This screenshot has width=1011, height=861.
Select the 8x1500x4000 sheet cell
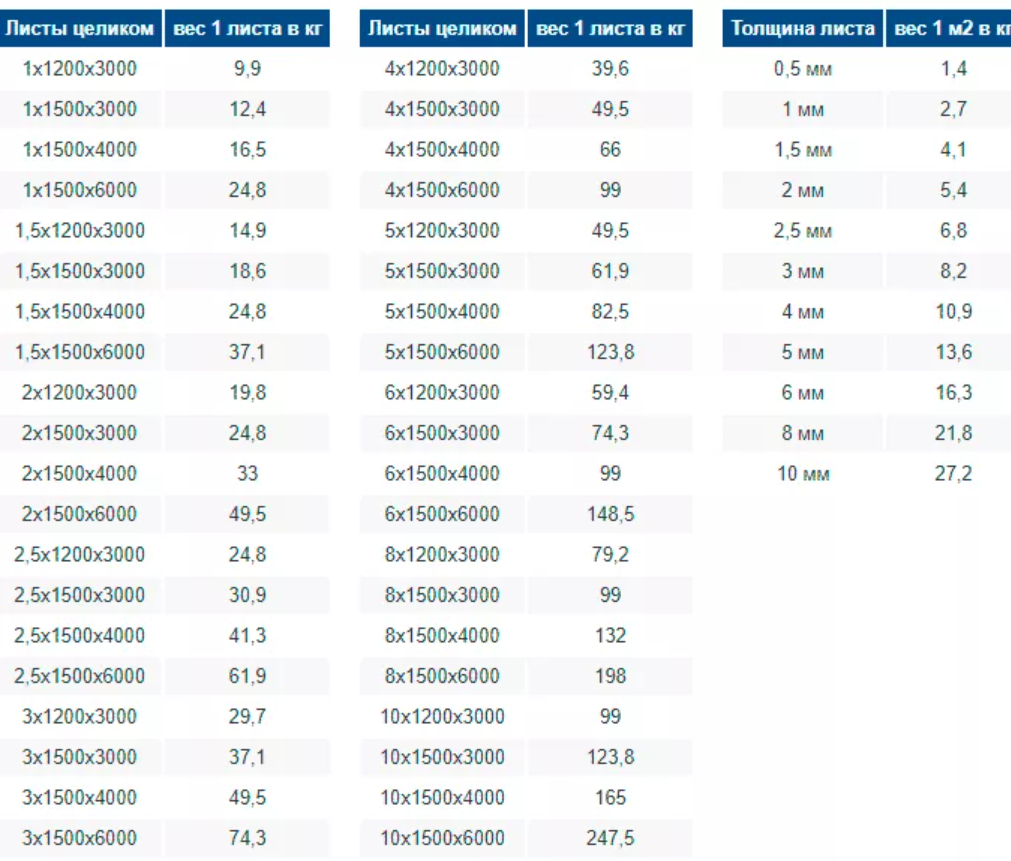click(442, 635)
